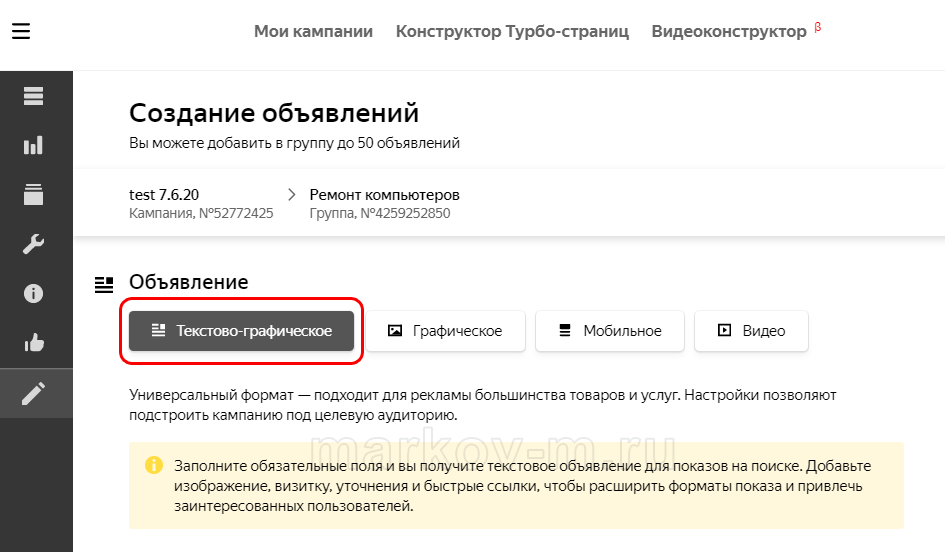The width and height of the screenshot is (945, 552).
Task: Select the Видео ad type
Action: pos(751,331)
